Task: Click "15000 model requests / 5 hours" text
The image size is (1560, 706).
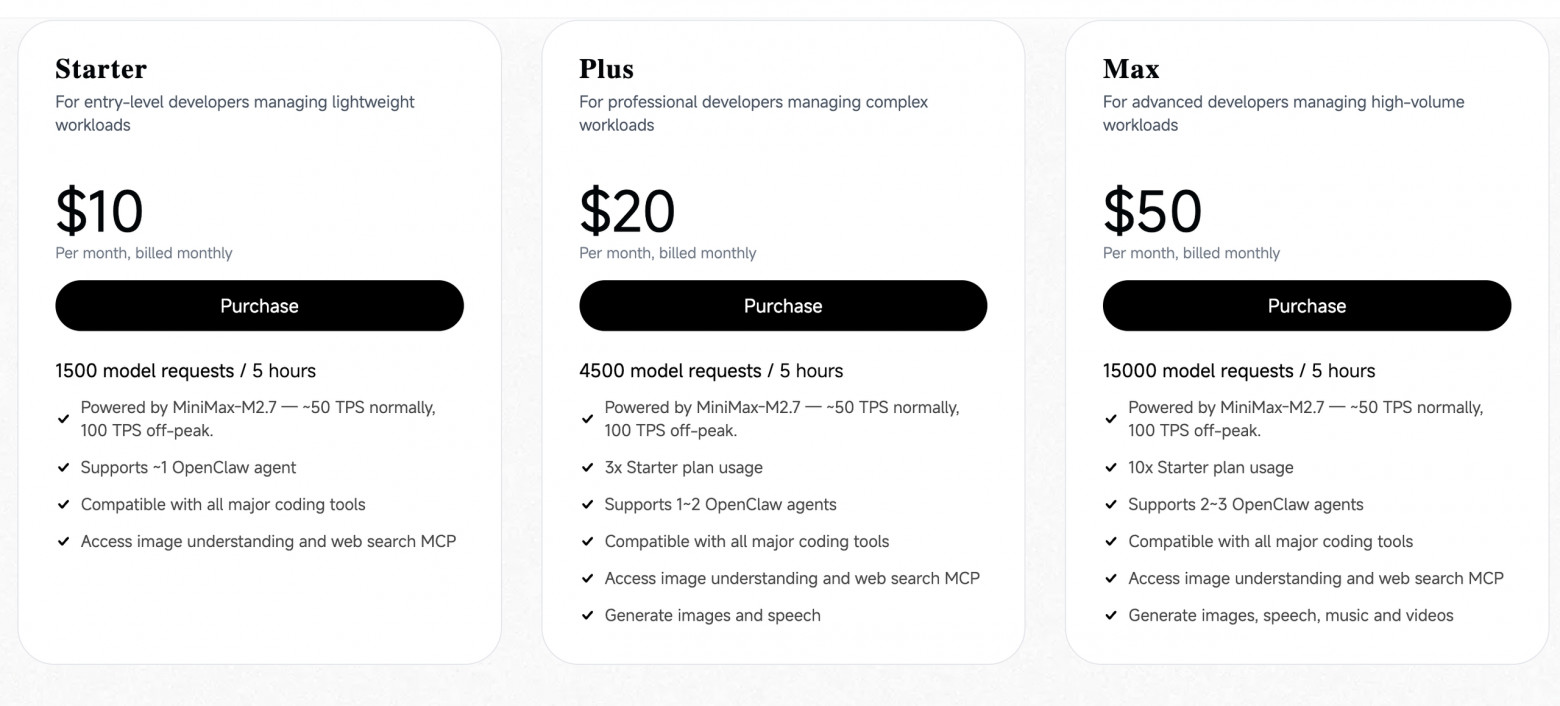Action: point(1238,371)
